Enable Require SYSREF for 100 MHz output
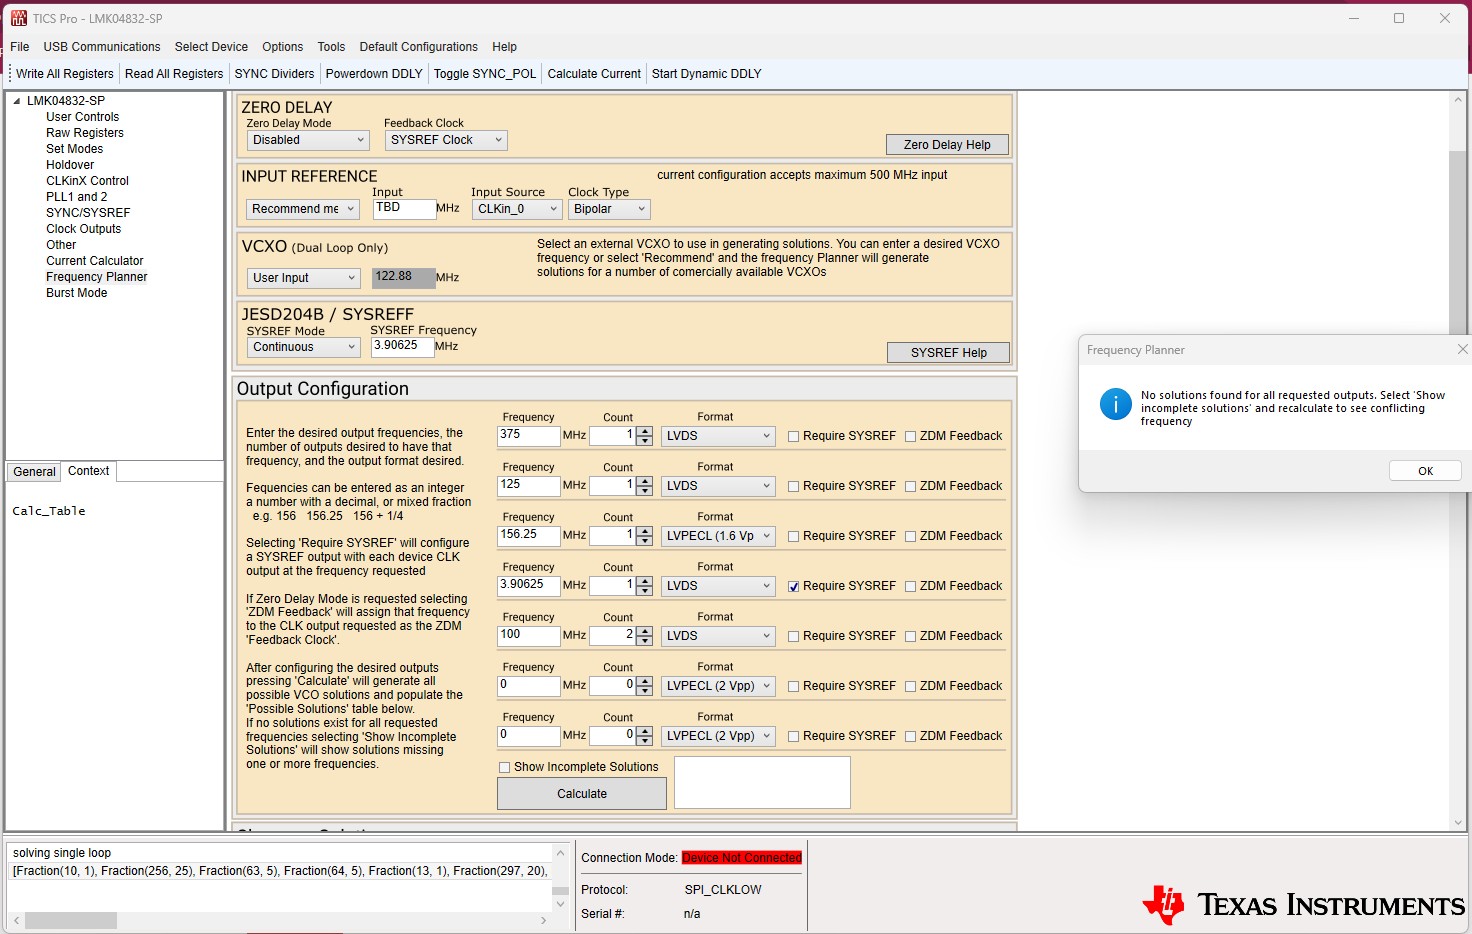 pyautogui.click(x=793, y=636)
